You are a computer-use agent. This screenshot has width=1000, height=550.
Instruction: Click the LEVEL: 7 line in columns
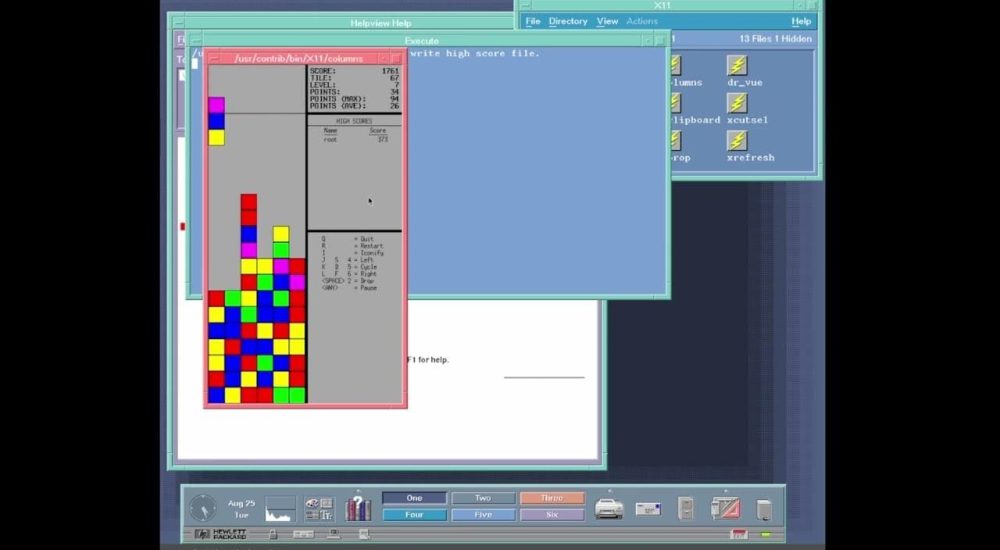[354, 85]
